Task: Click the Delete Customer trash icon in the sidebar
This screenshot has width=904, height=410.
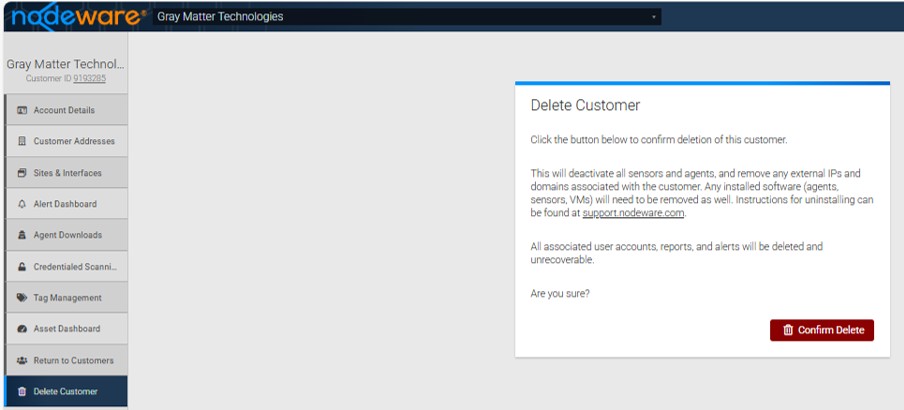Action: pos(22,392)
